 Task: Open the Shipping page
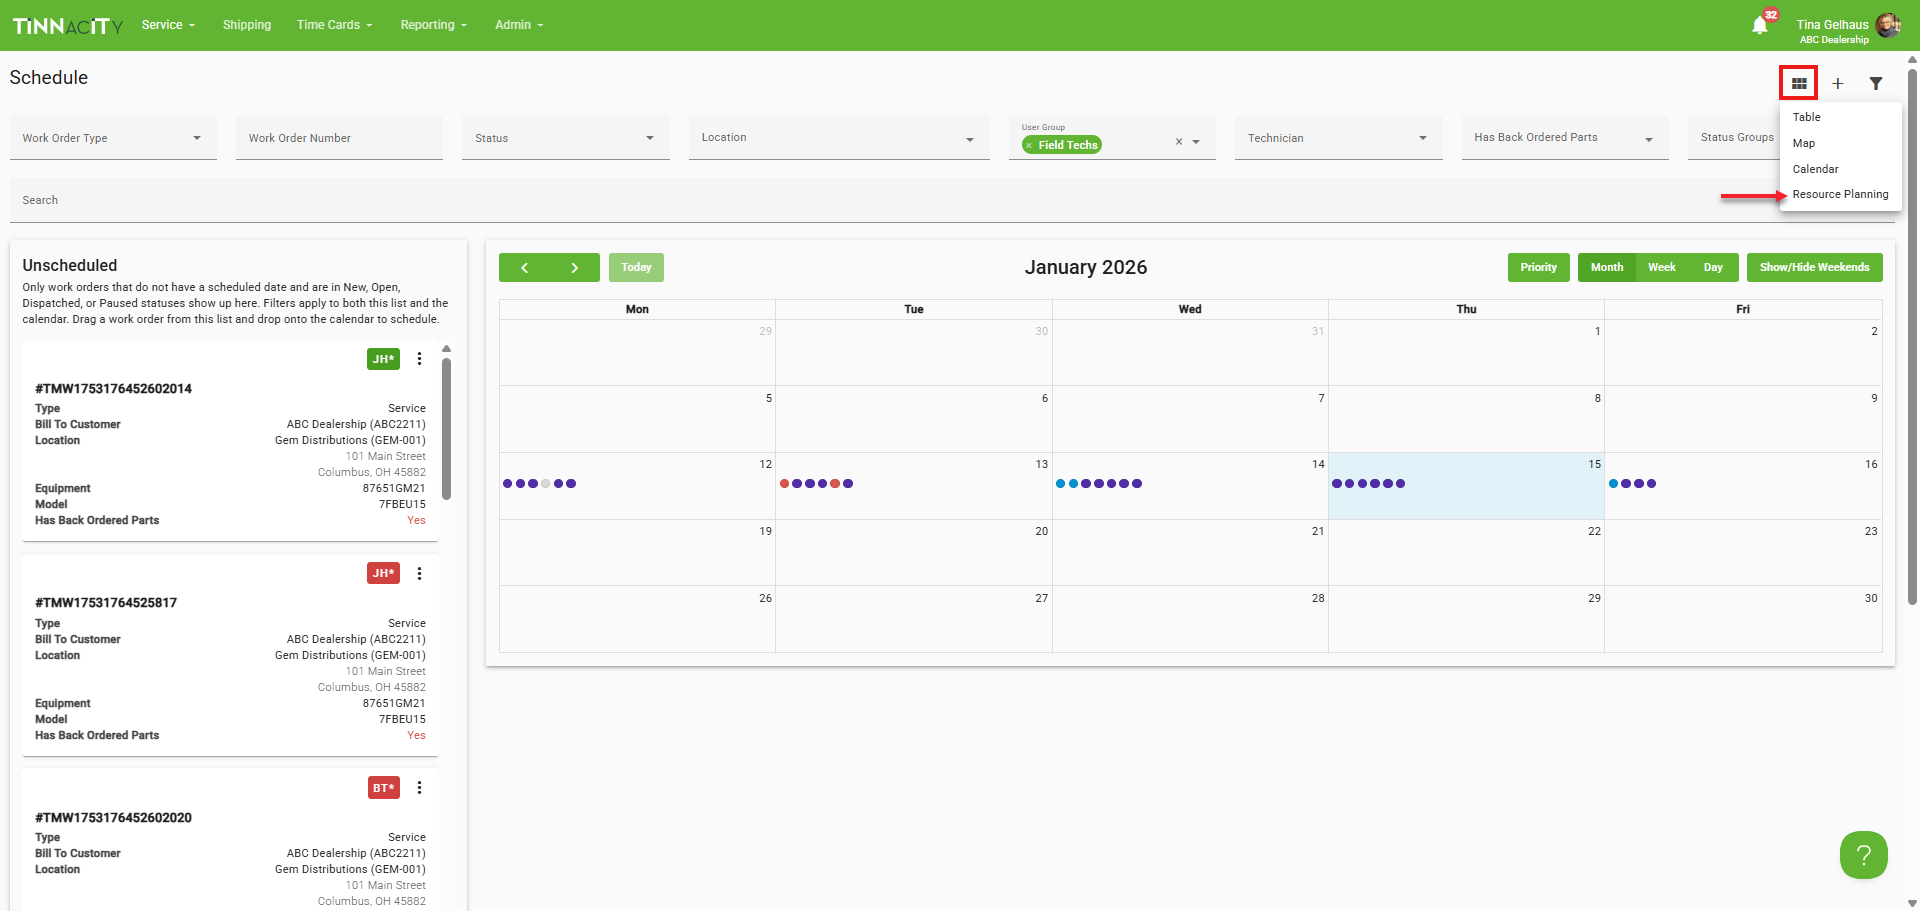coord(247,25)
